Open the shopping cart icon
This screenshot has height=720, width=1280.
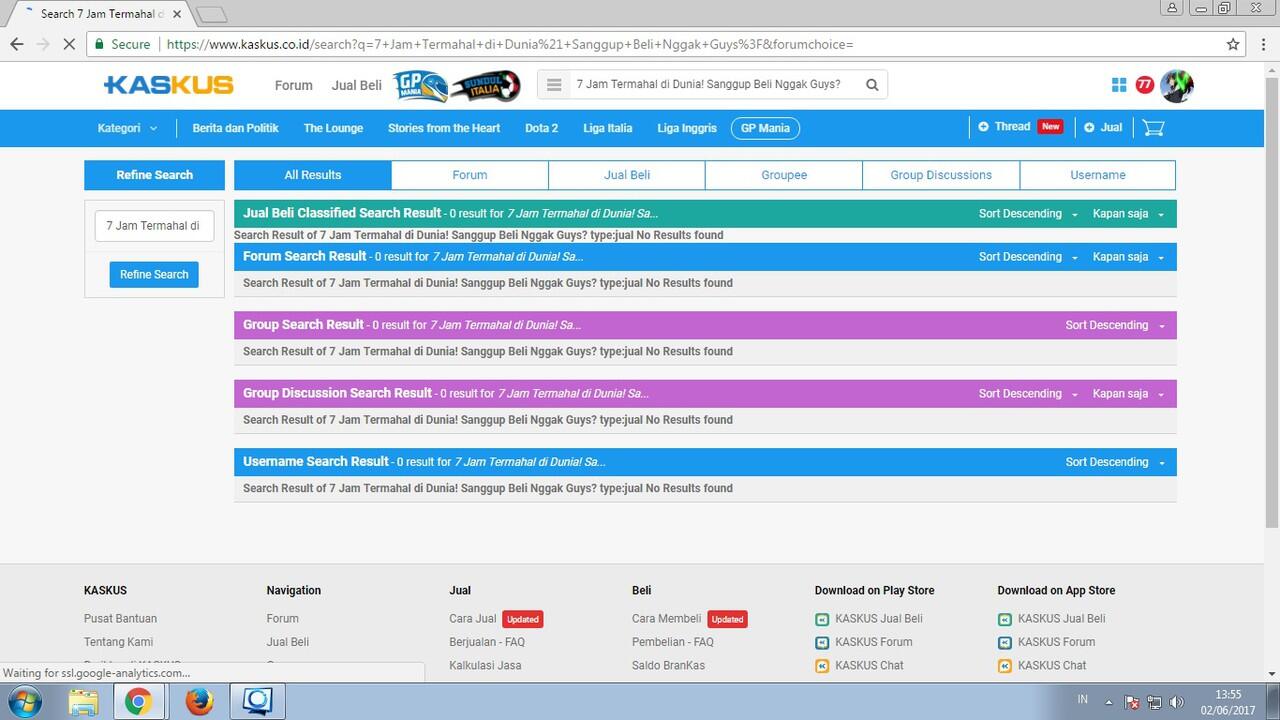(1153, 128)
